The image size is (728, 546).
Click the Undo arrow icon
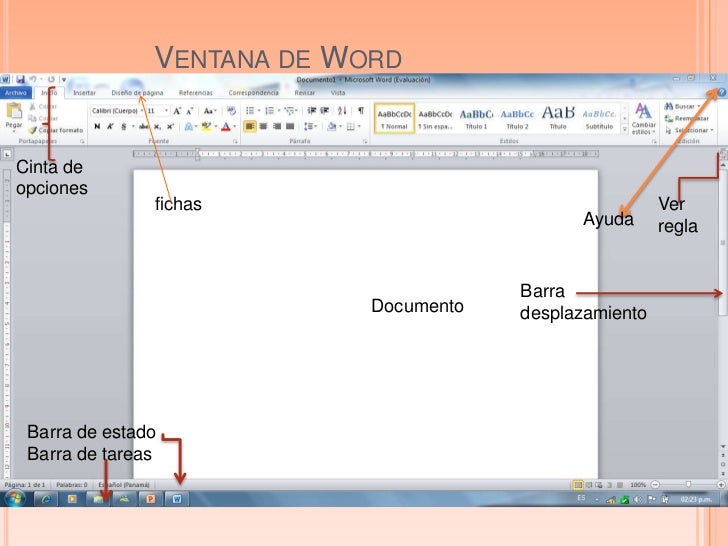(33, 79)
